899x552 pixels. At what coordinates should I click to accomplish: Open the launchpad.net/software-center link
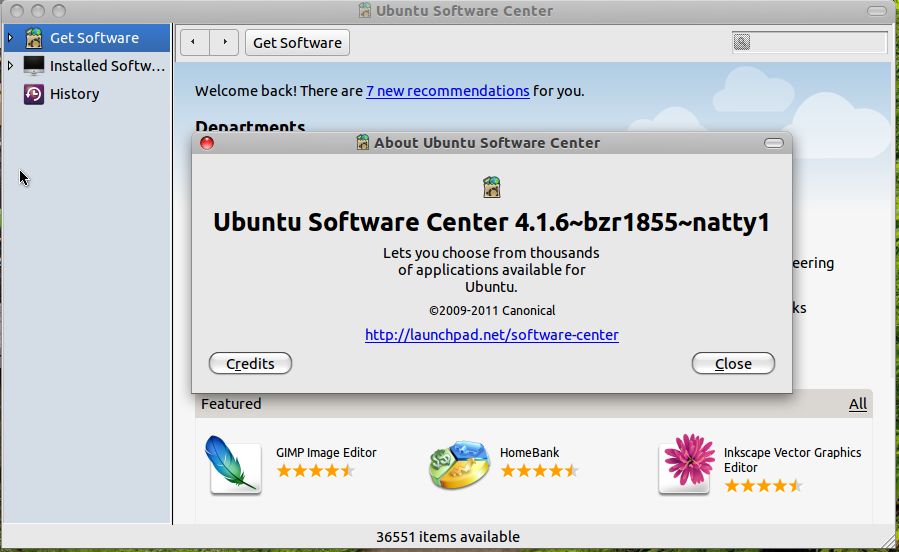492,335
